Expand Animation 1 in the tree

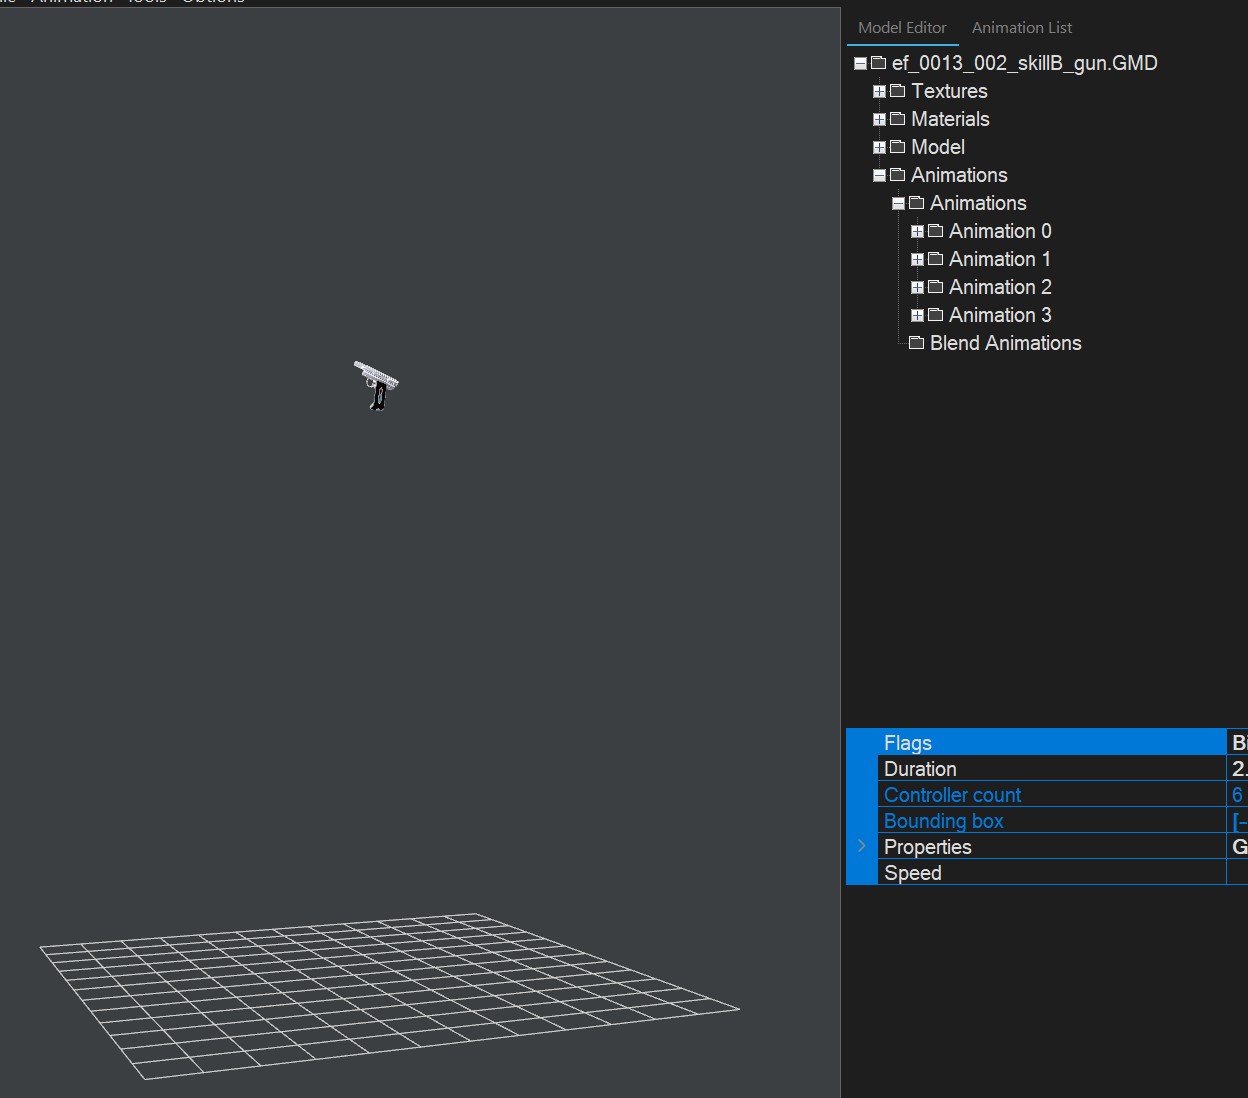point(917,259)
